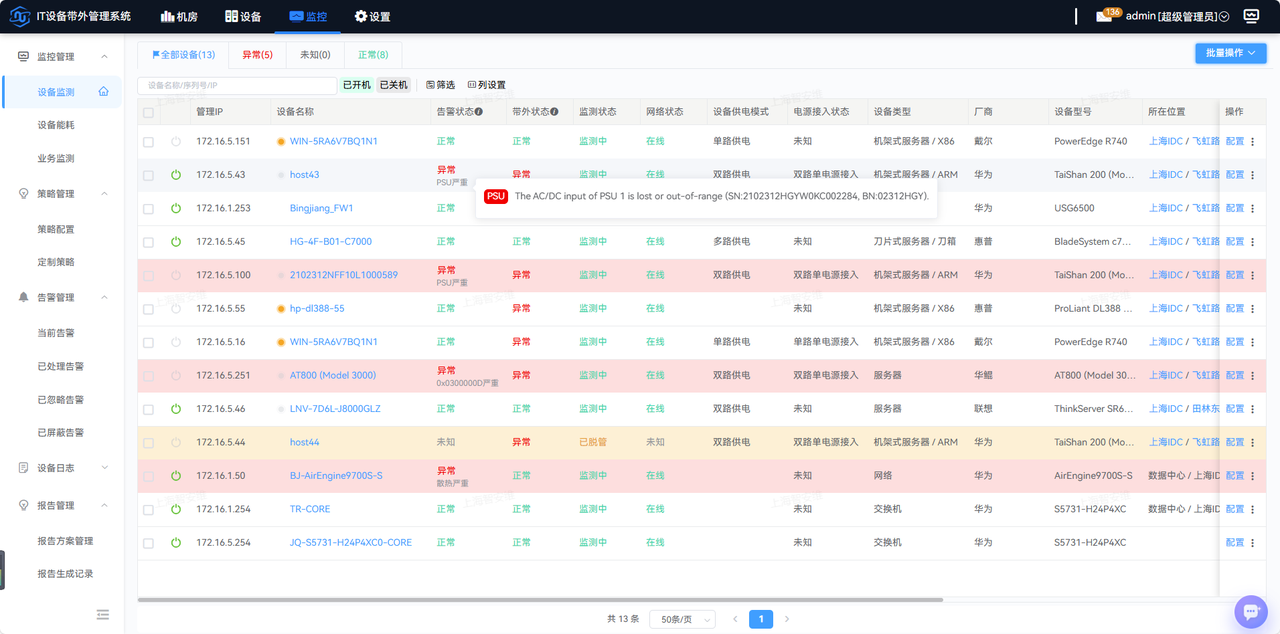Check the box for row 172.16.1.254

pyautogui.click(x=148, y=509)
